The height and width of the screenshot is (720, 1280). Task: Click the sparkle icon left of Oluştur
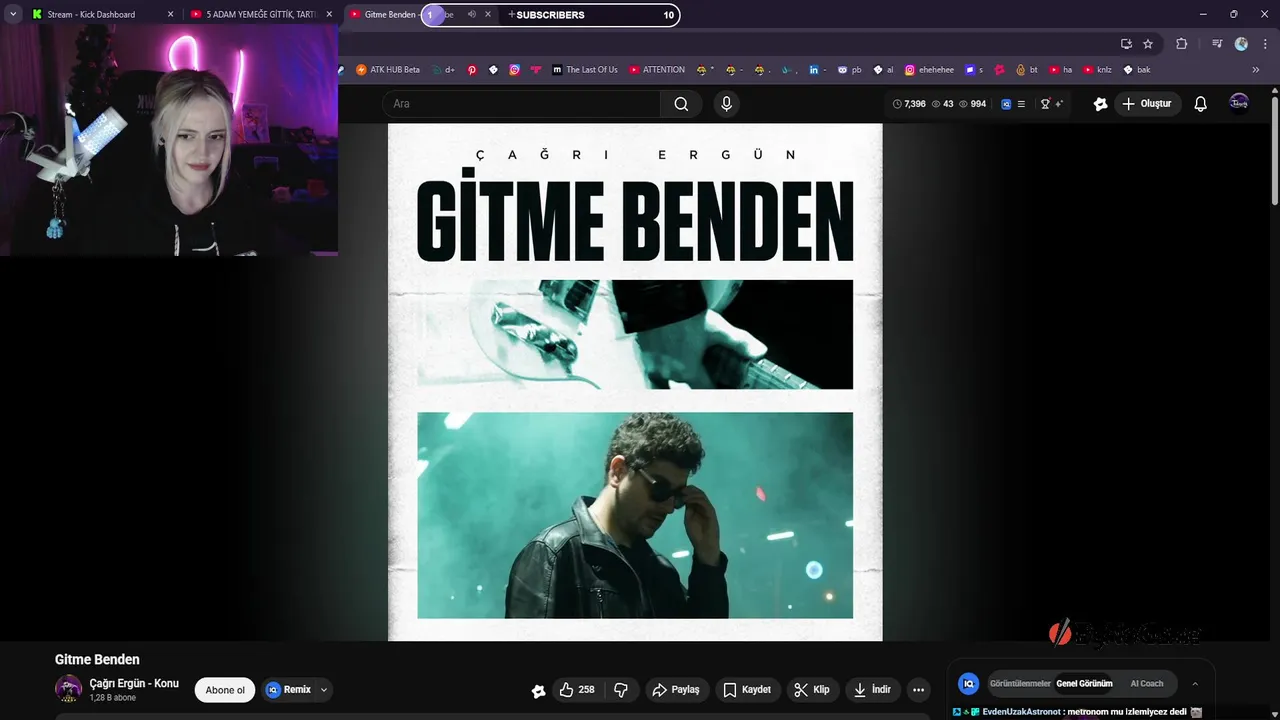pos(1100,104)
